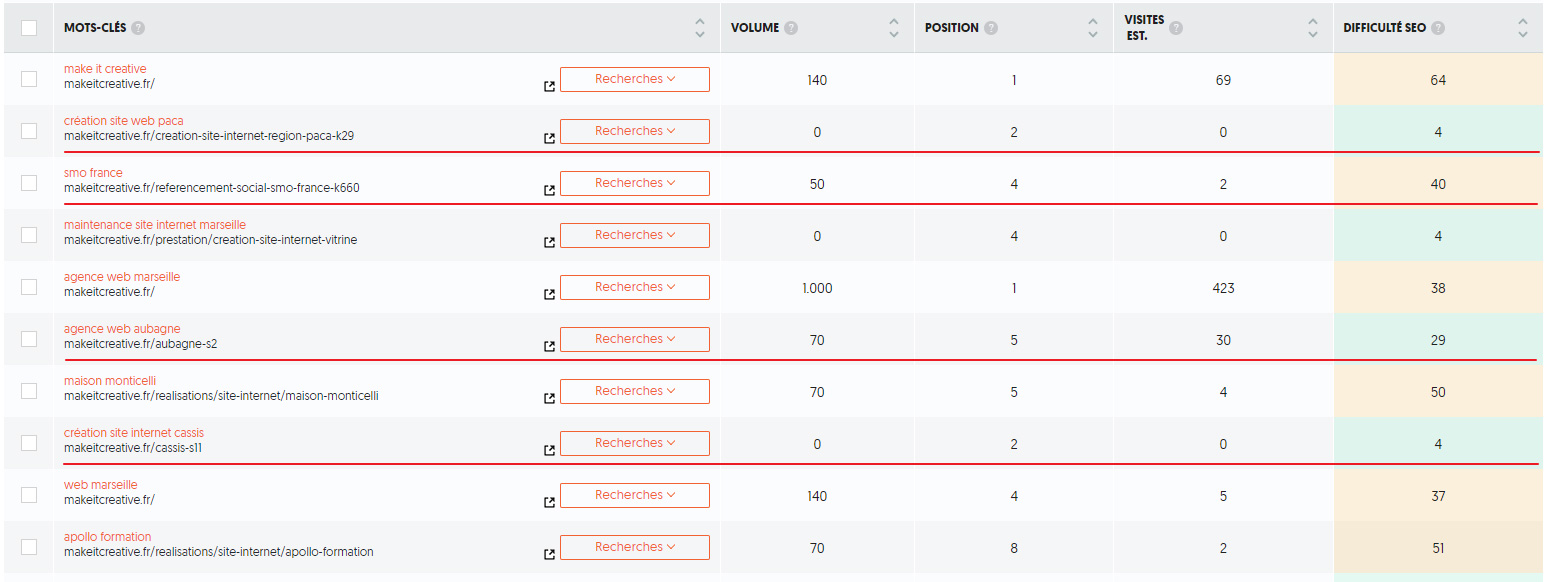Image resolution: width=1546 pixels, height=582 pixels.
Task: Sort table by VOLUME column arrows
Action: pos(894,28)
